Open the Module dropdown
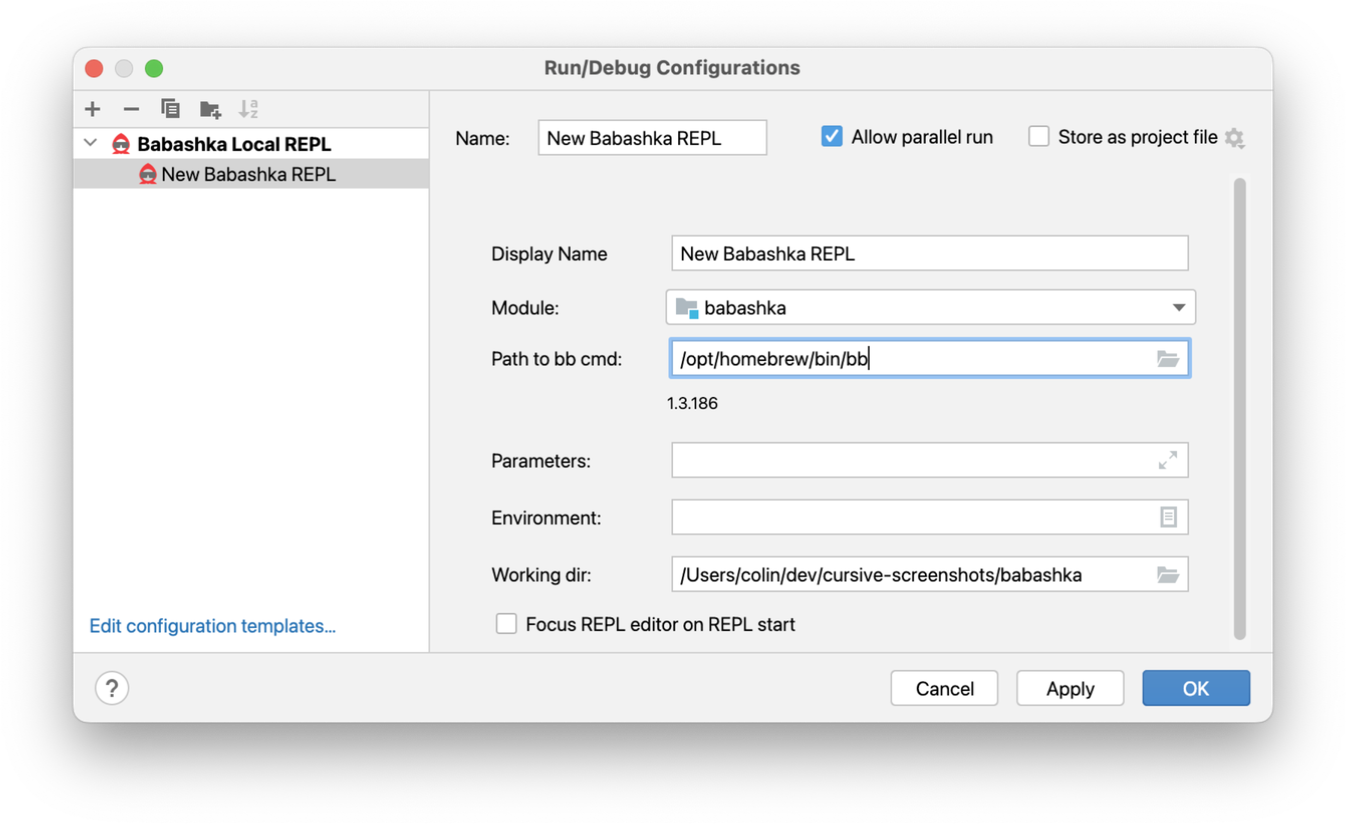 [931, 308]
